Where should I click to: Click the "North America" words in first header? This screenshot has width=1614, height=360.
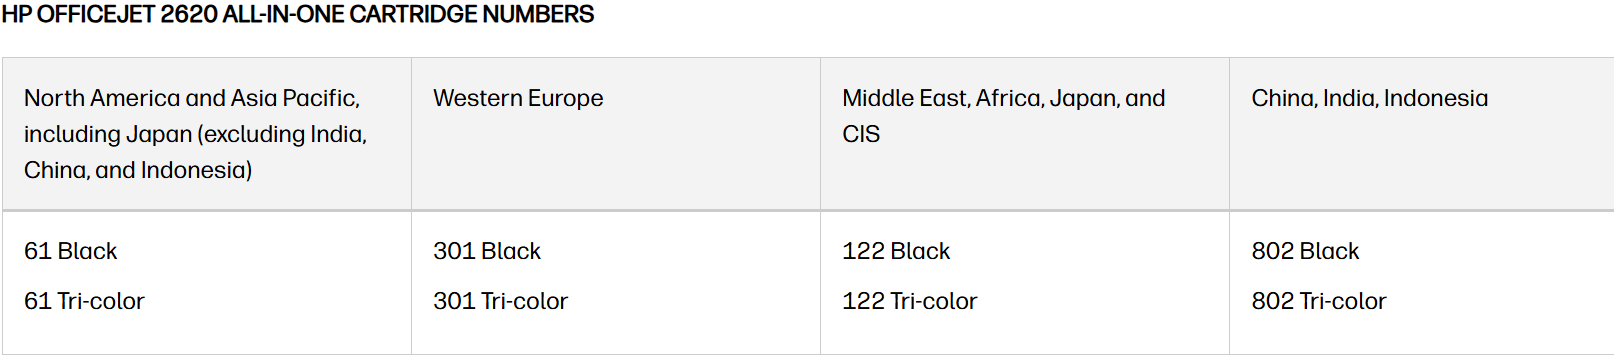(x=102, y=98)
